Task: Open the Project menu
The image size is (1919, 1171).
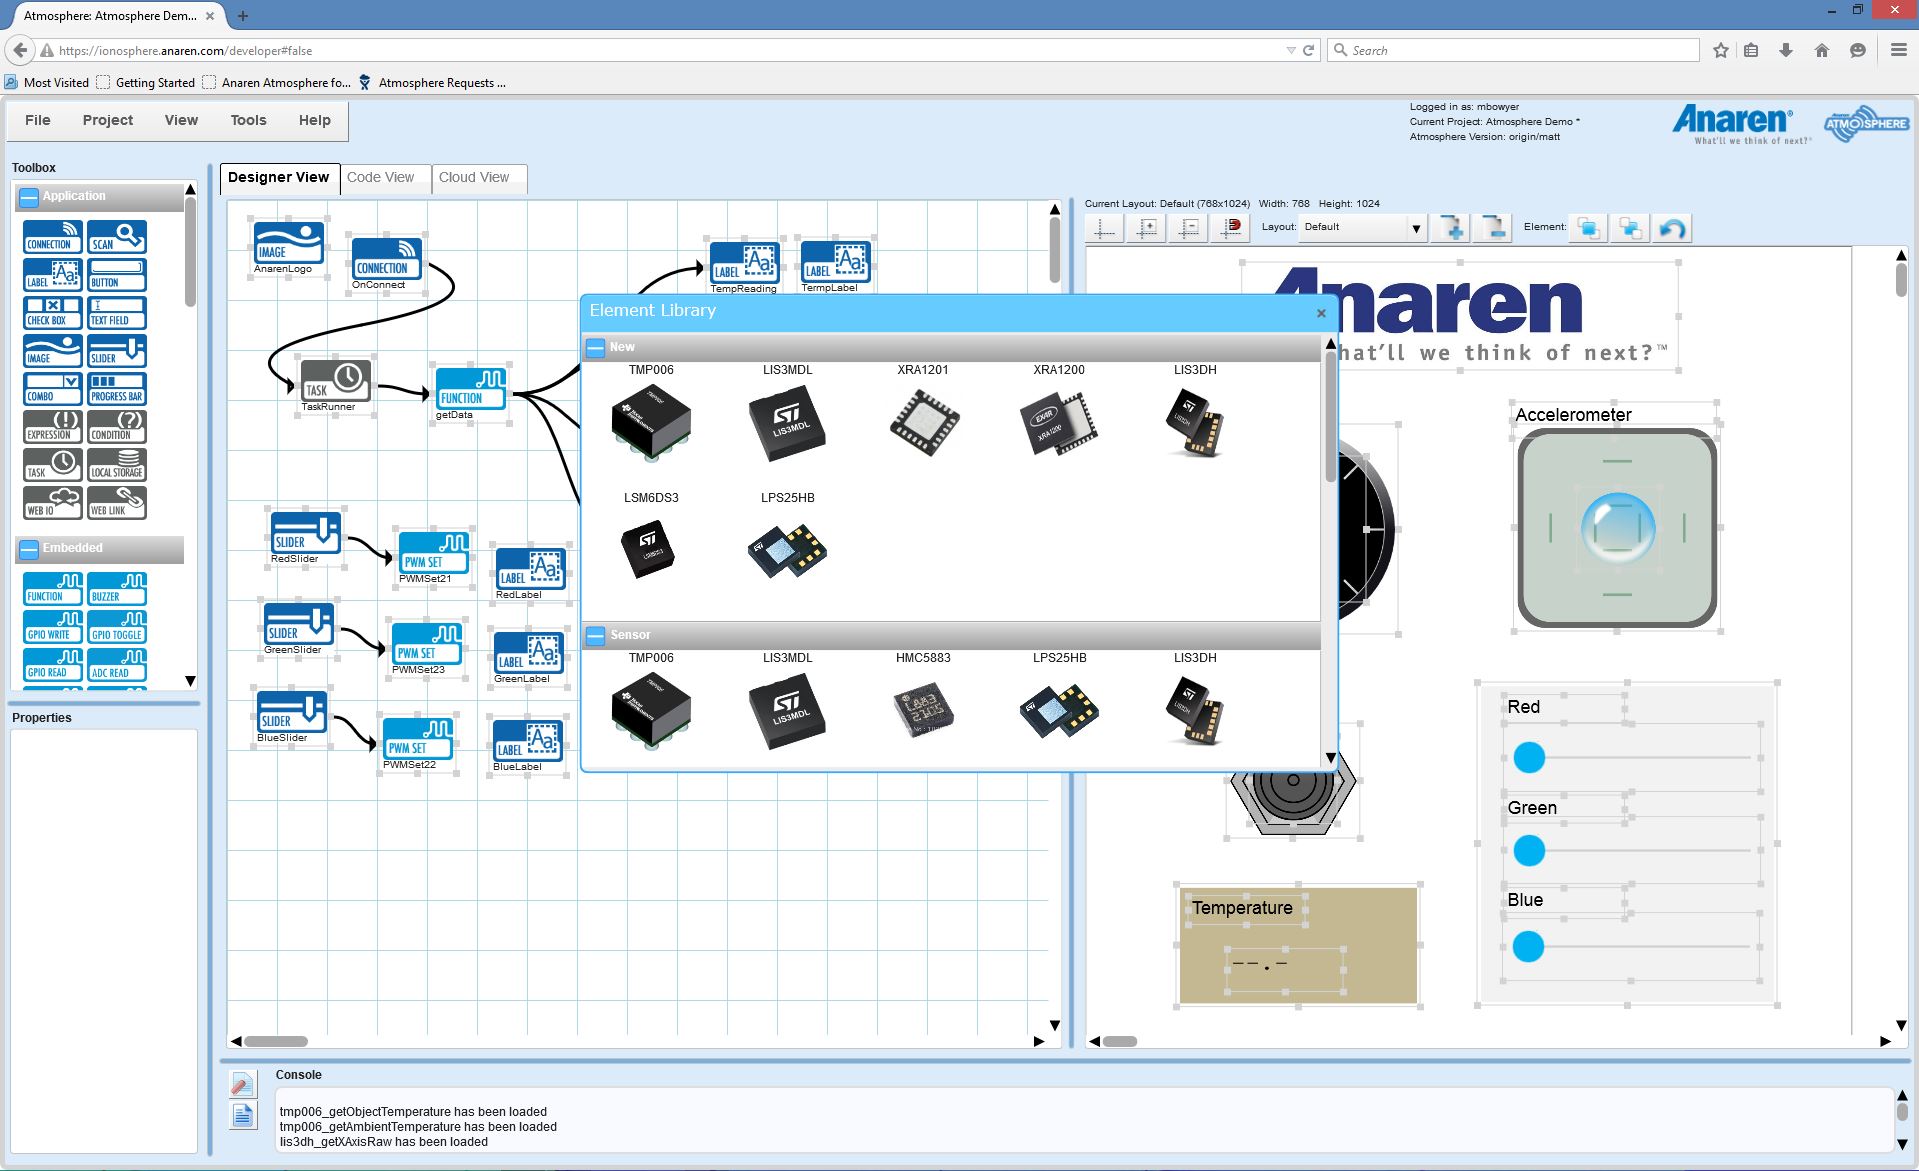Action: point(108,120)
